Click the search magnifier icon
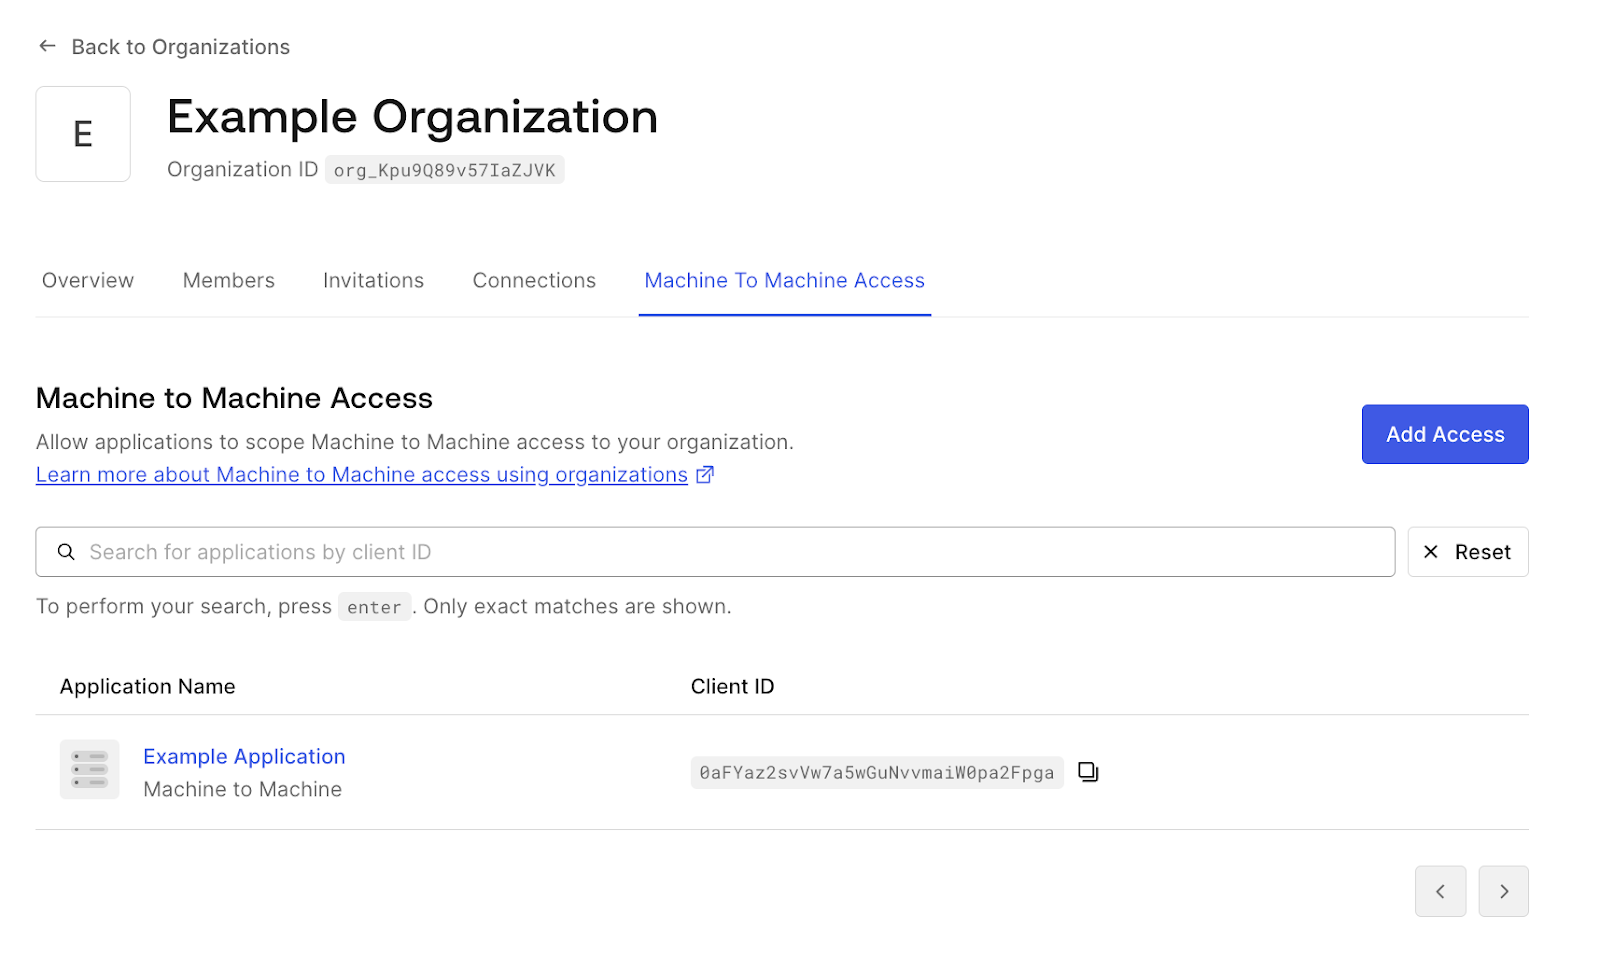 pos(66,552)
